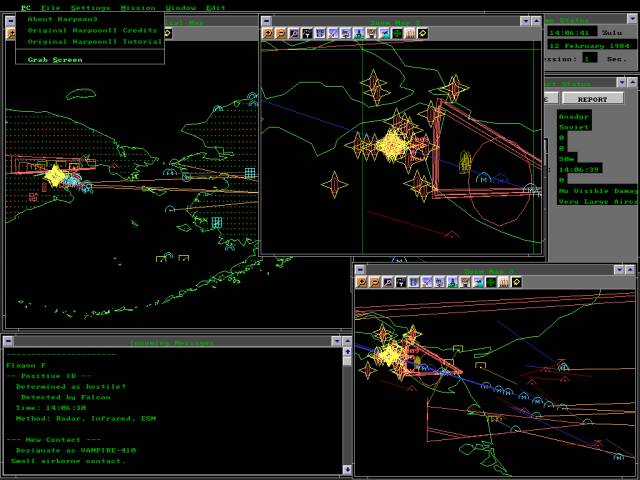
Task: Choose About Harpoon3 from the menu
Action: click(62, 19)
